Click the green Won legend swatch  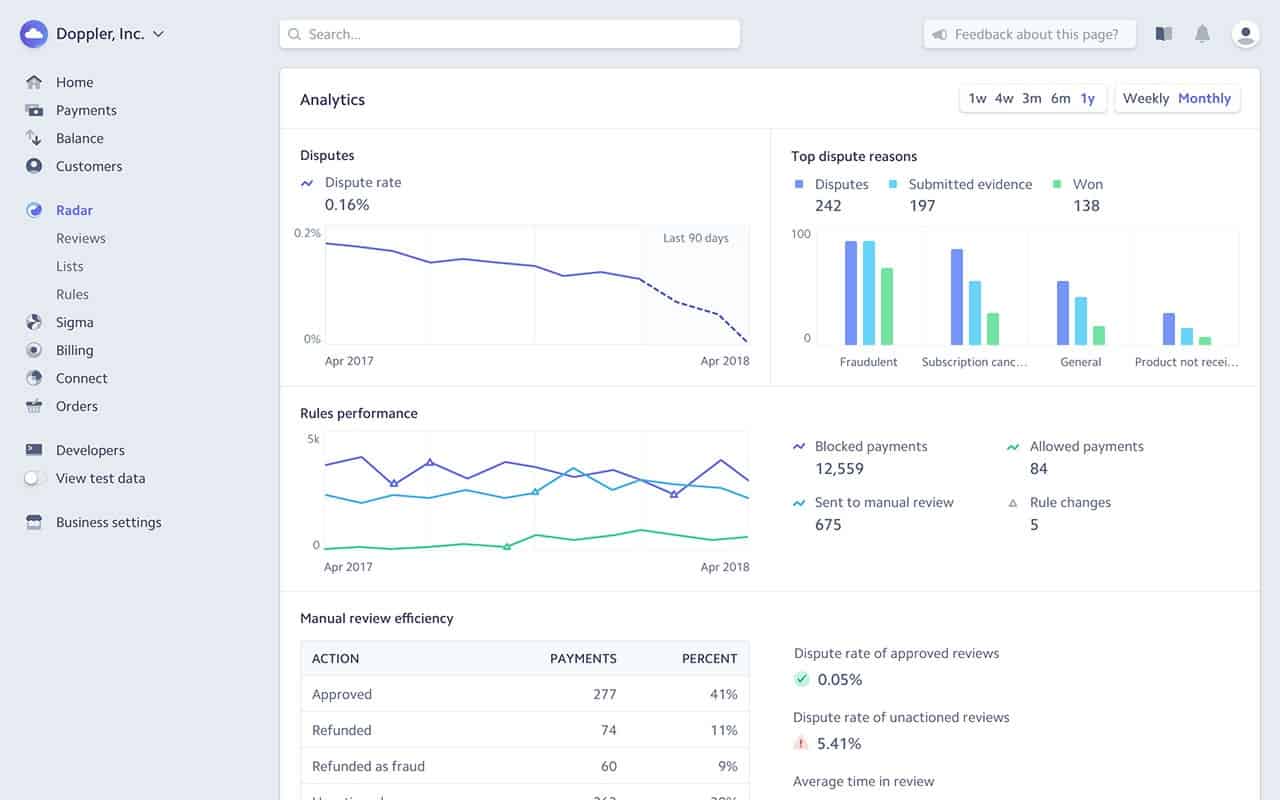pyautogui.click(x=1057, y=184)
